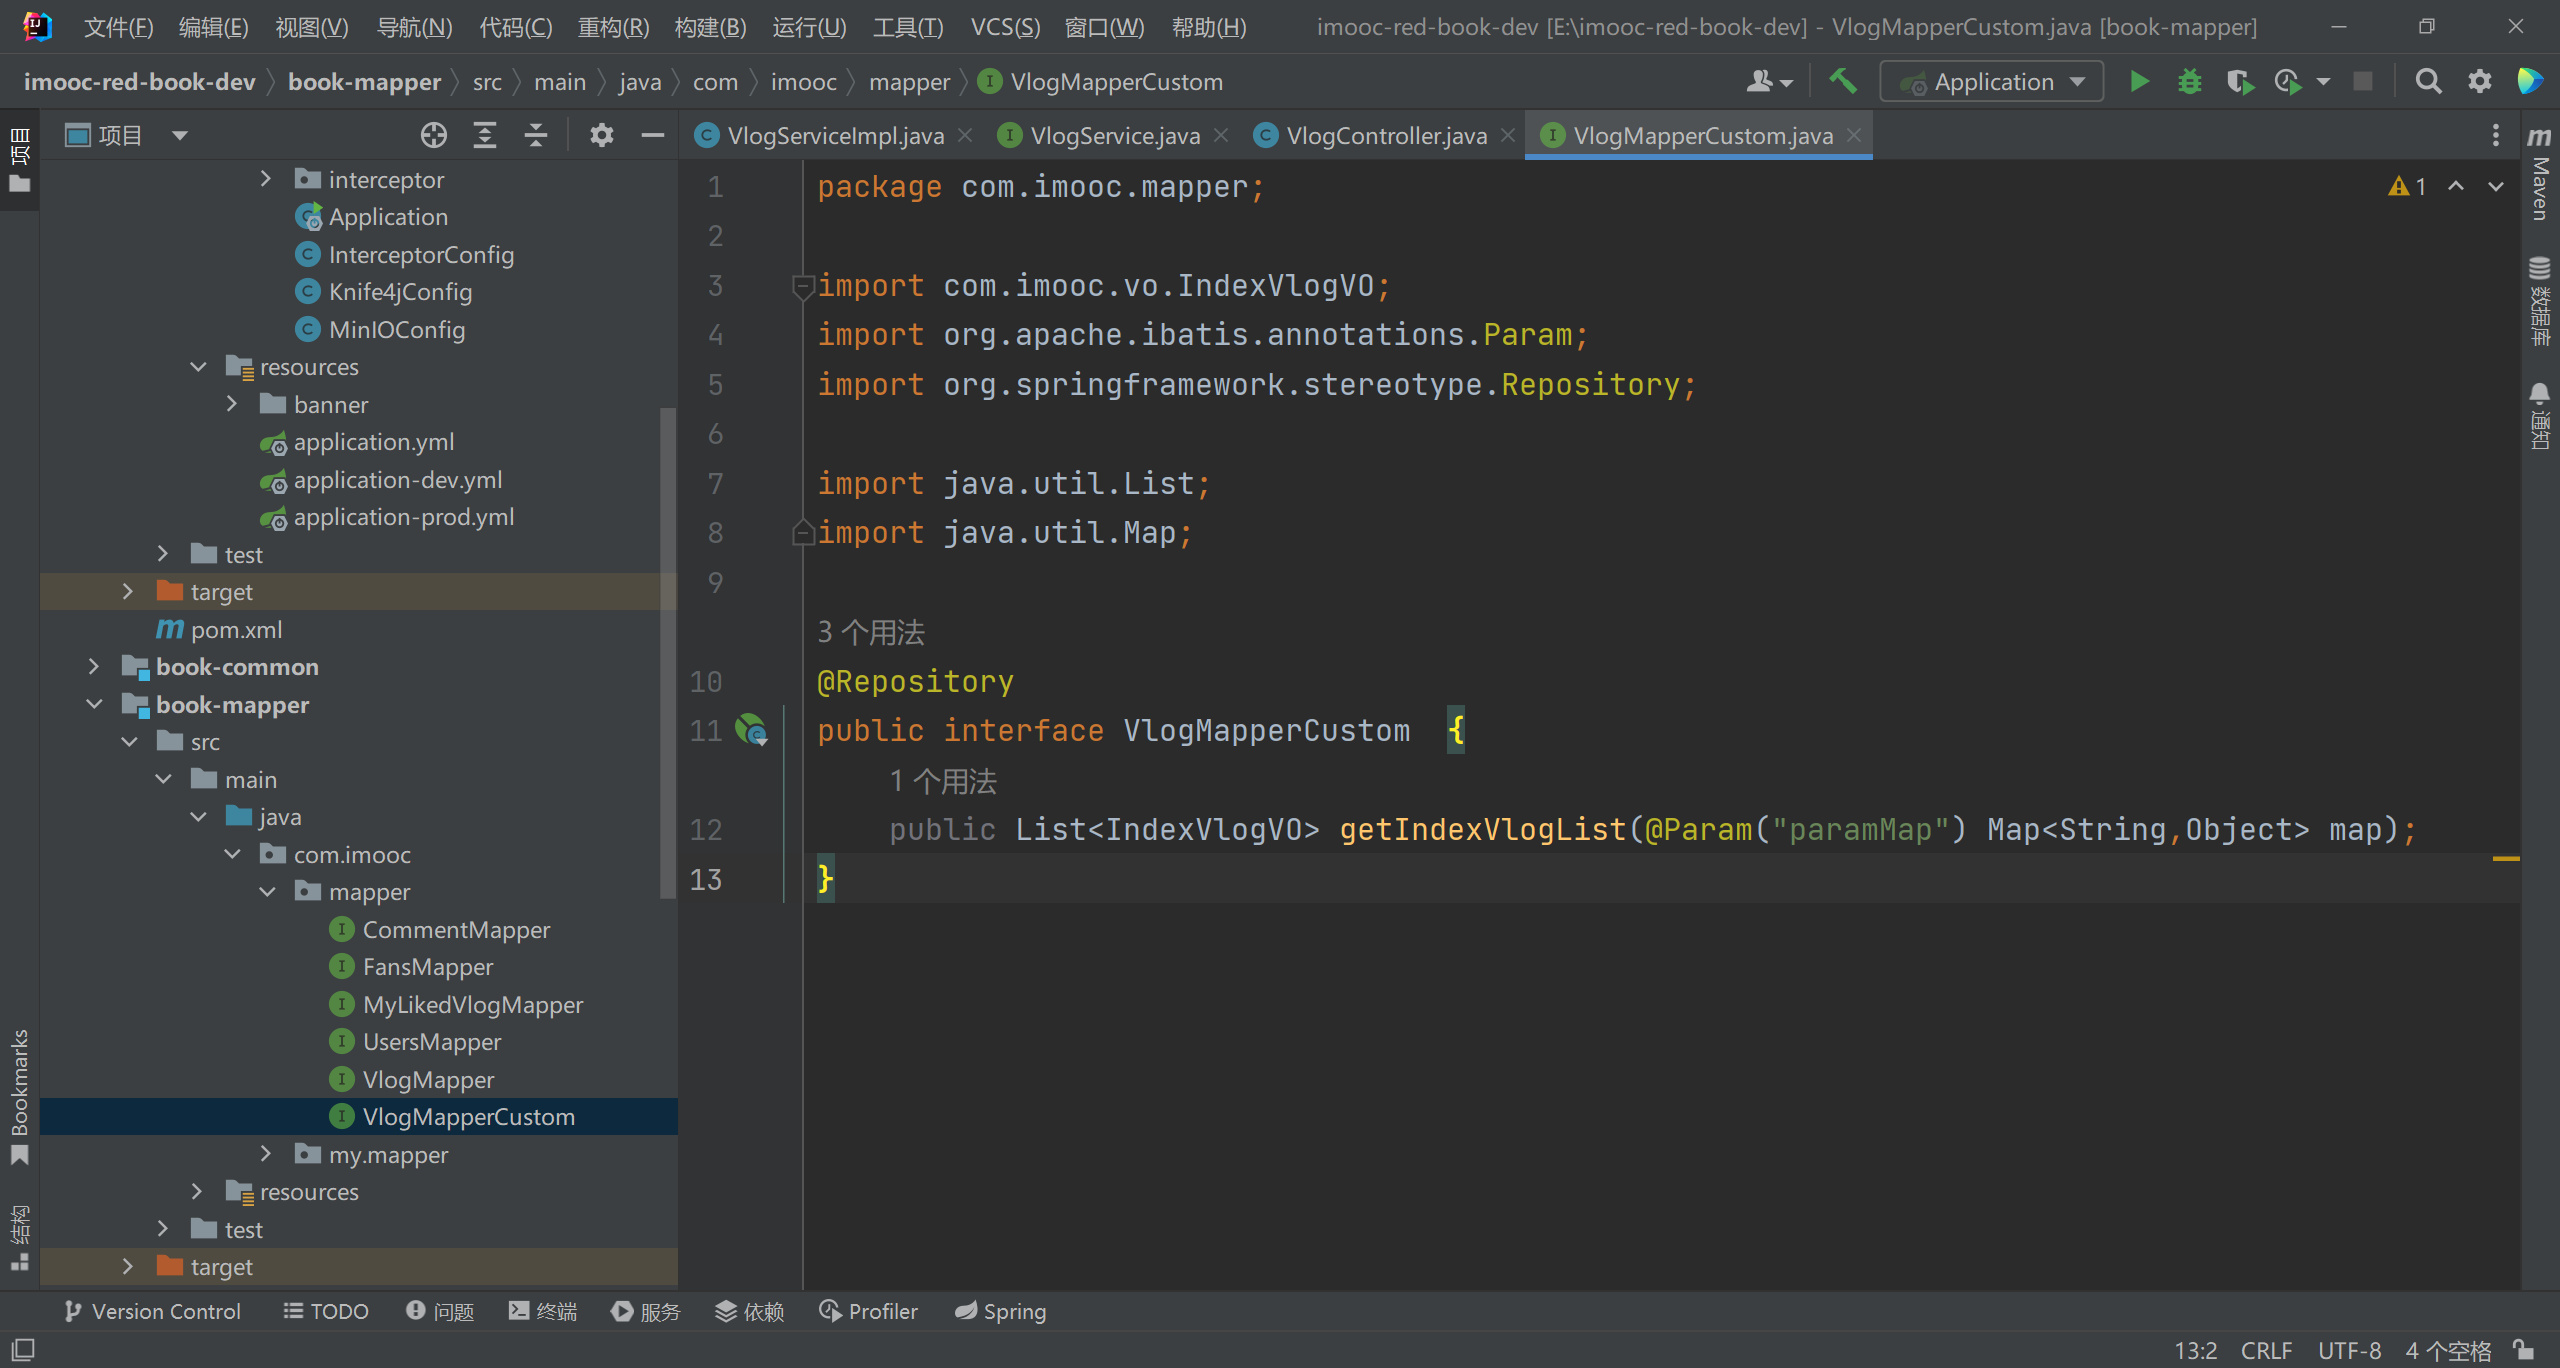
Task: Run with coverage shield icon
Action: [x=2239, y=82]
